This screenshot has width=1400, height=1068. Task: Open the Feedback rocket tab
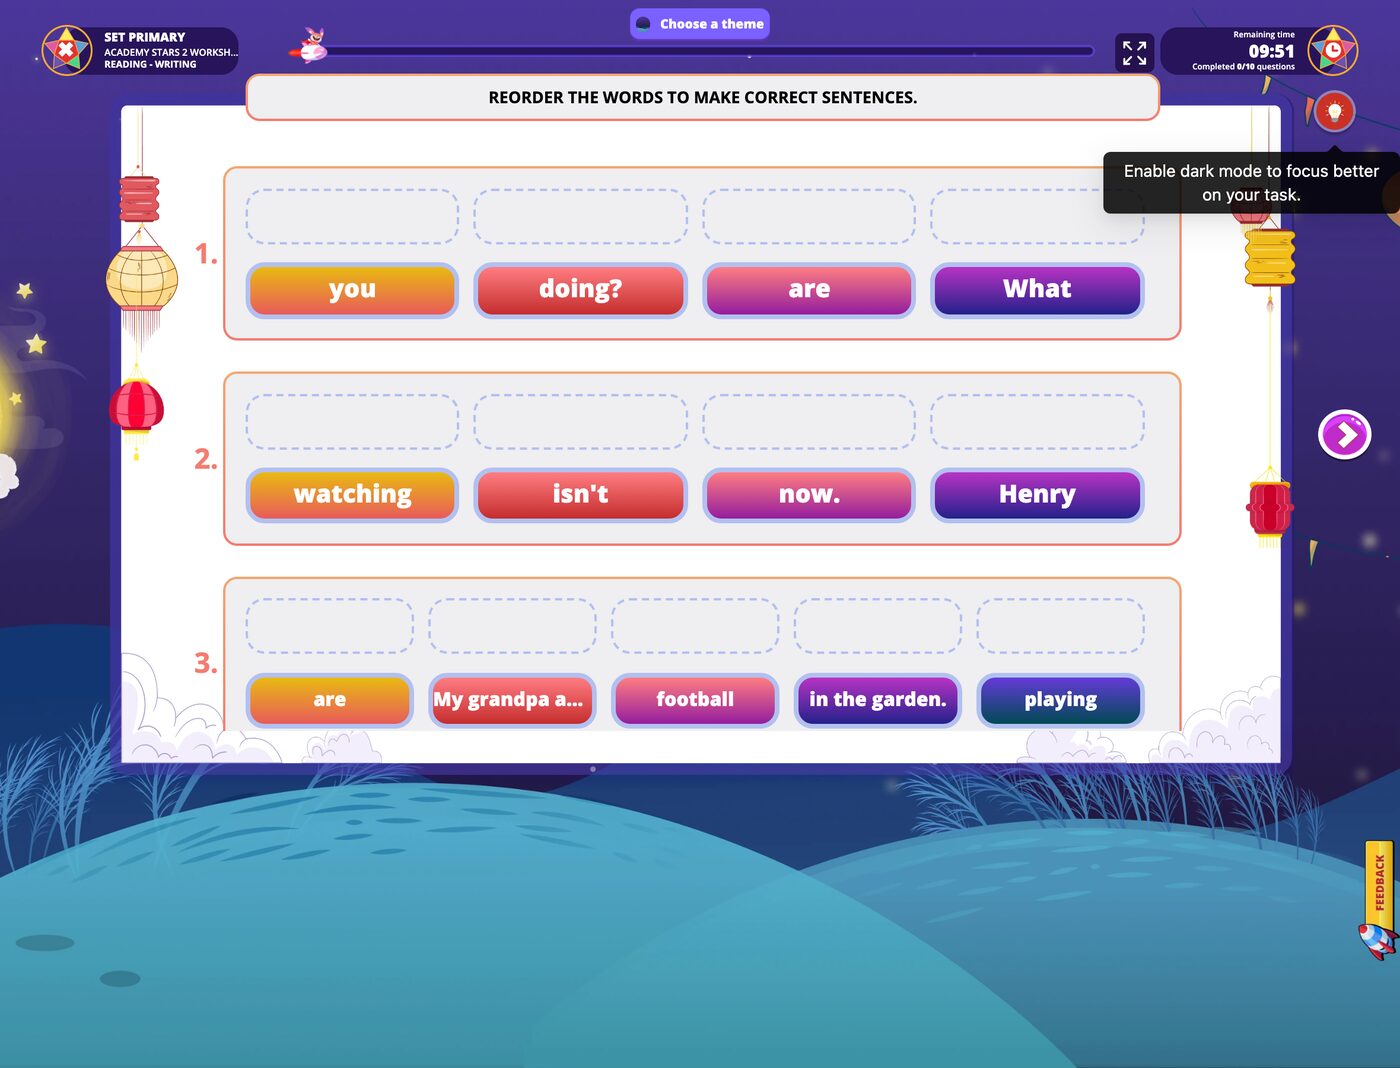[1379, 899]
